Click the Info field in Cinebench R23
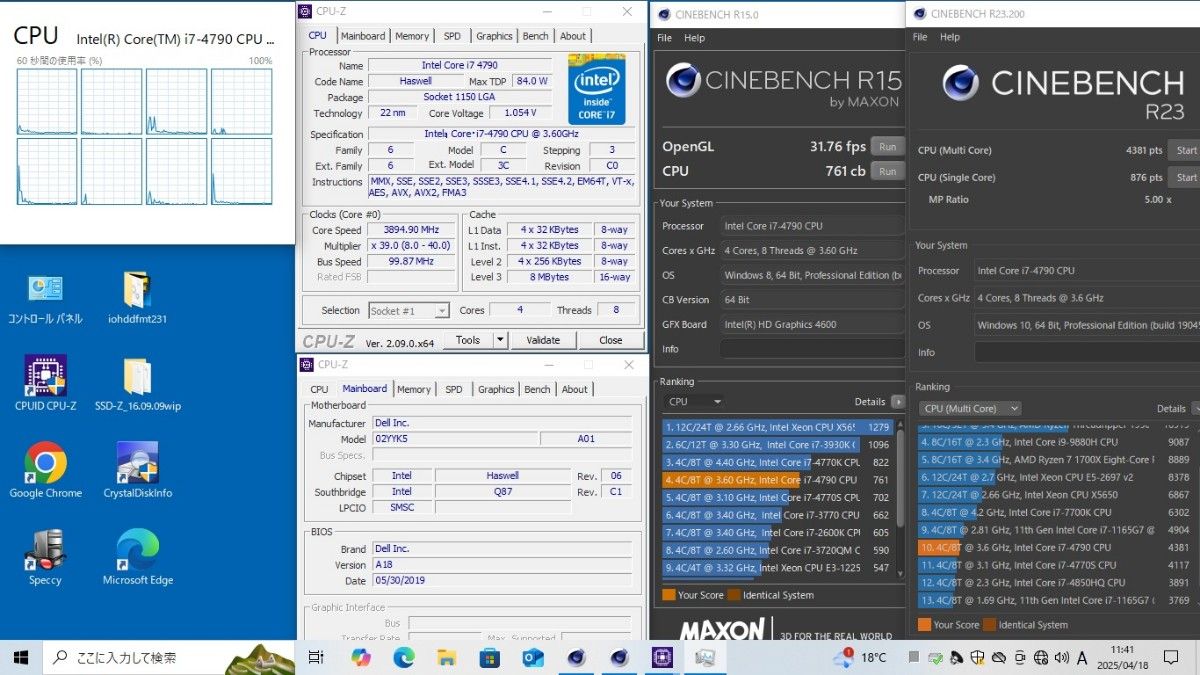The height and width of the screenshot is (675, 1200). coord(1087,352)
